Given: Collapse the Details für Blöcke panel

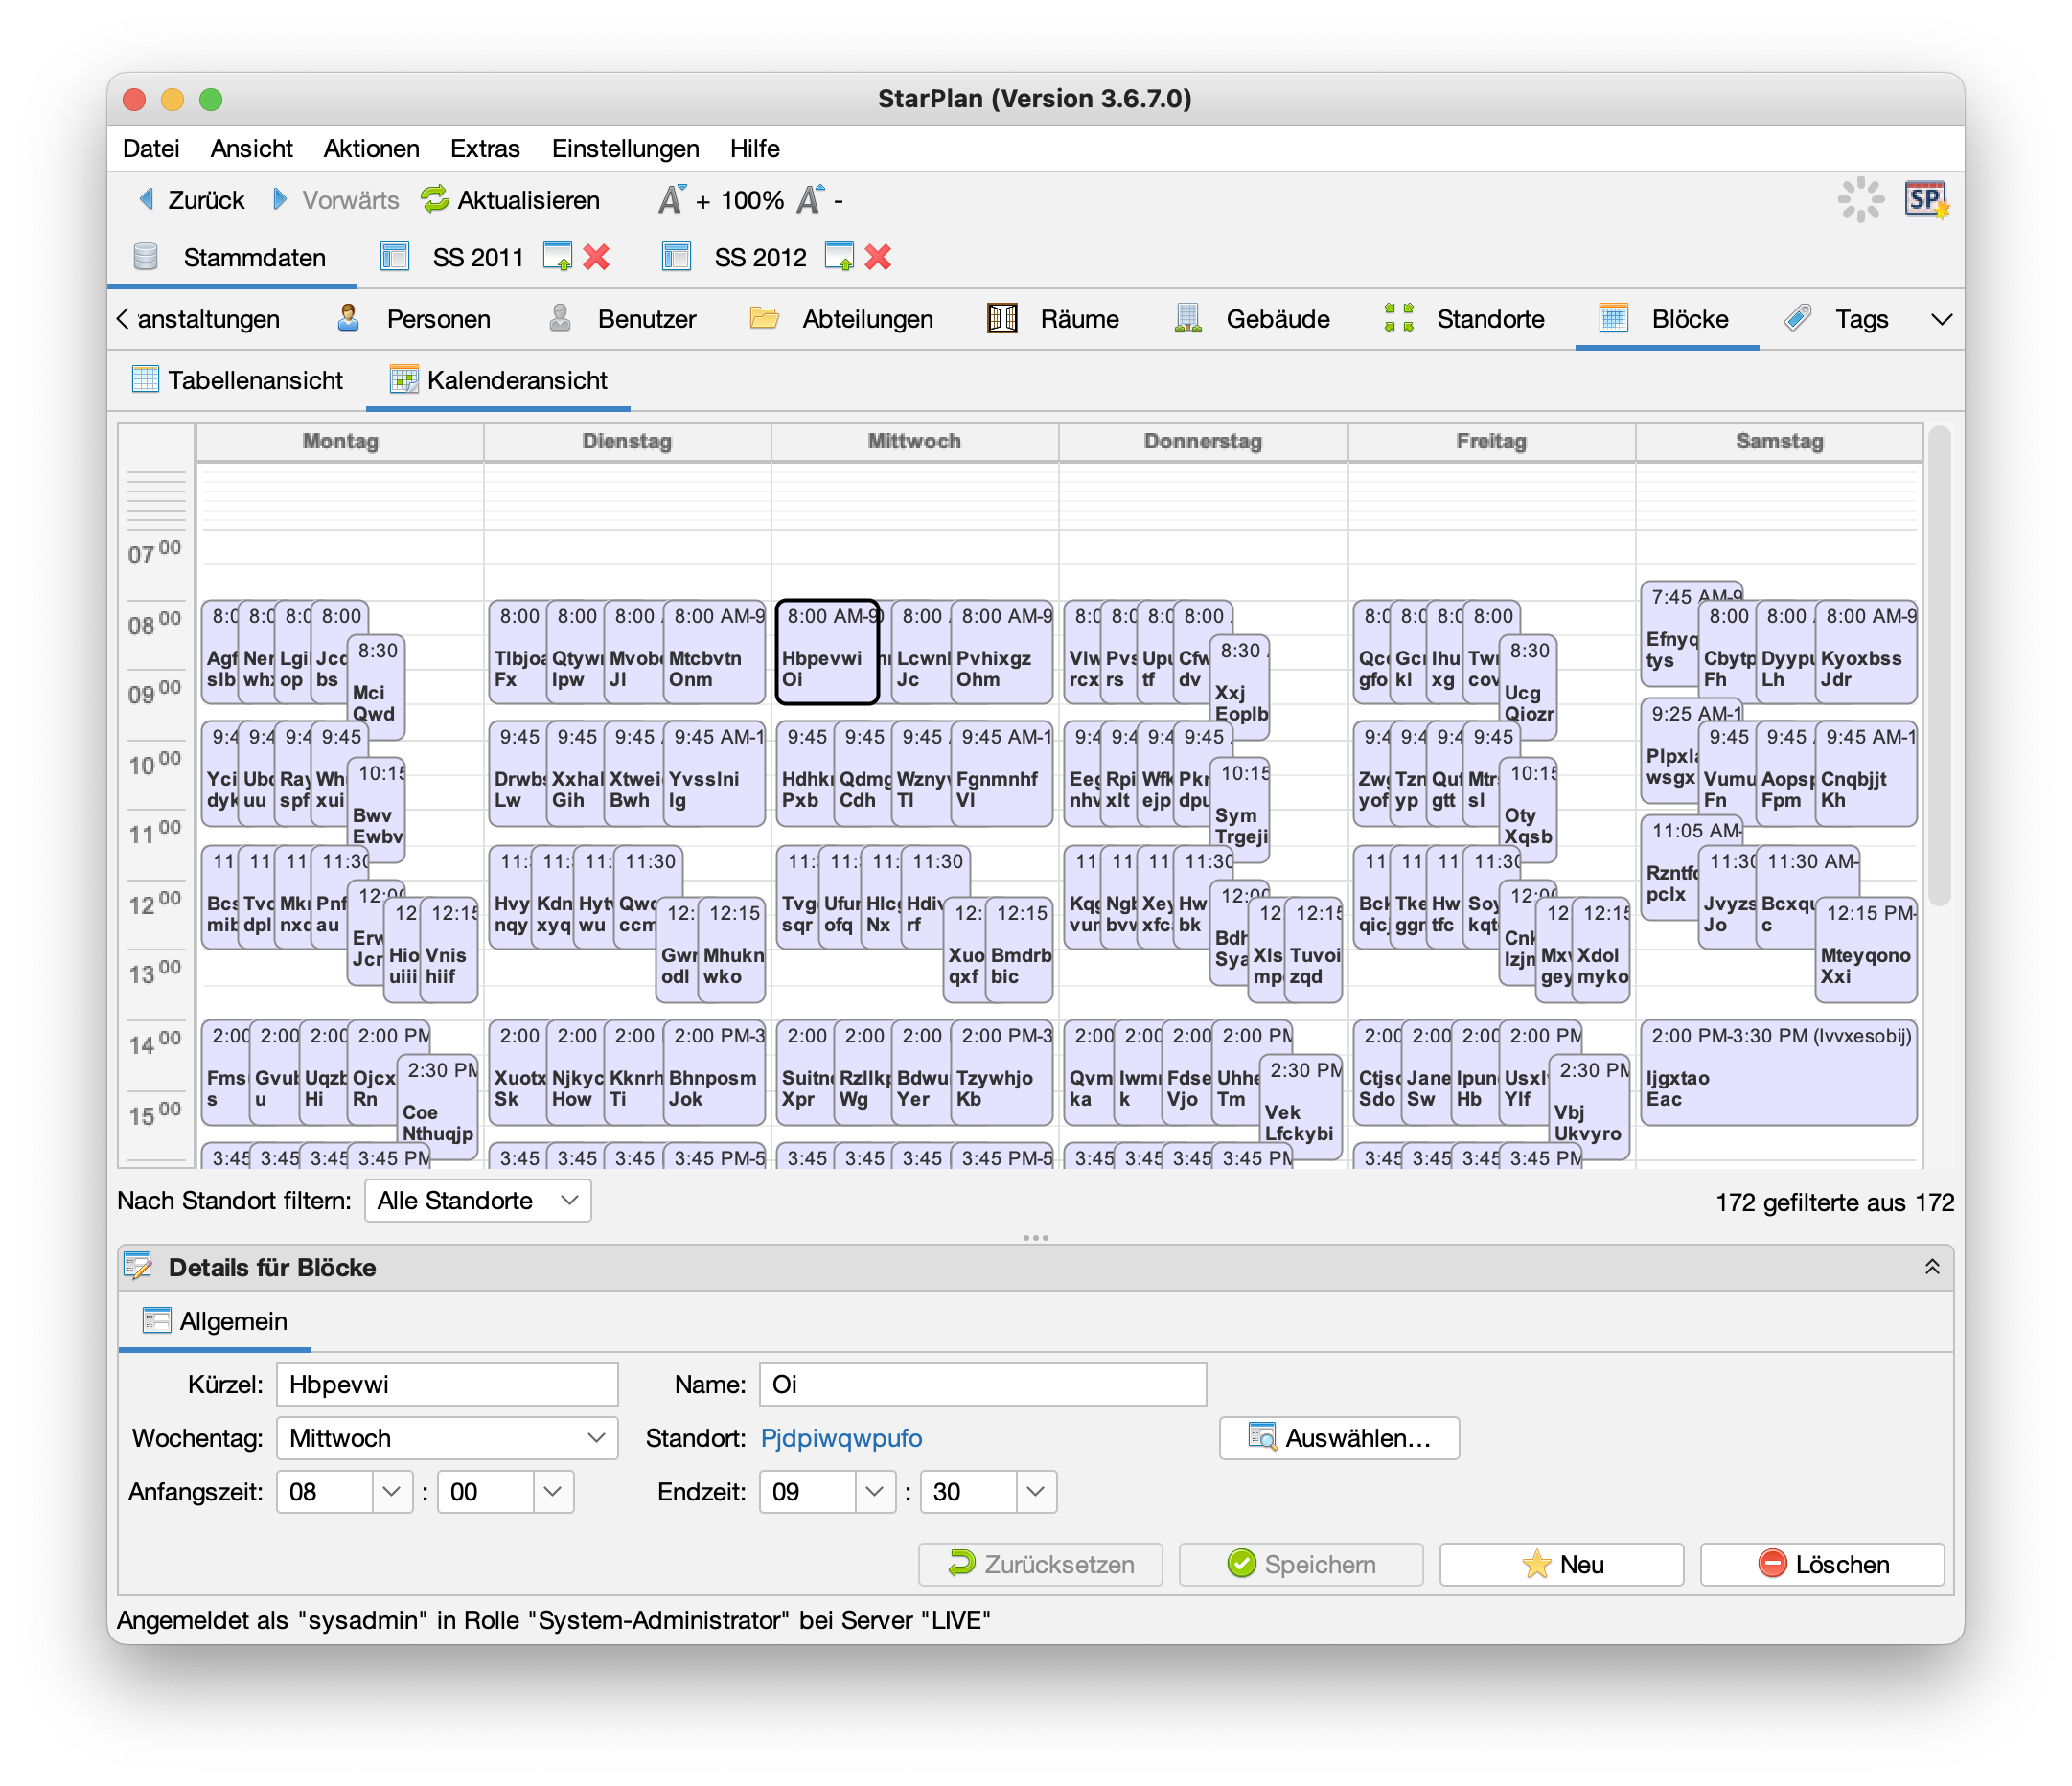Looking at the screenshot, I should (x=1932, y=1268).
